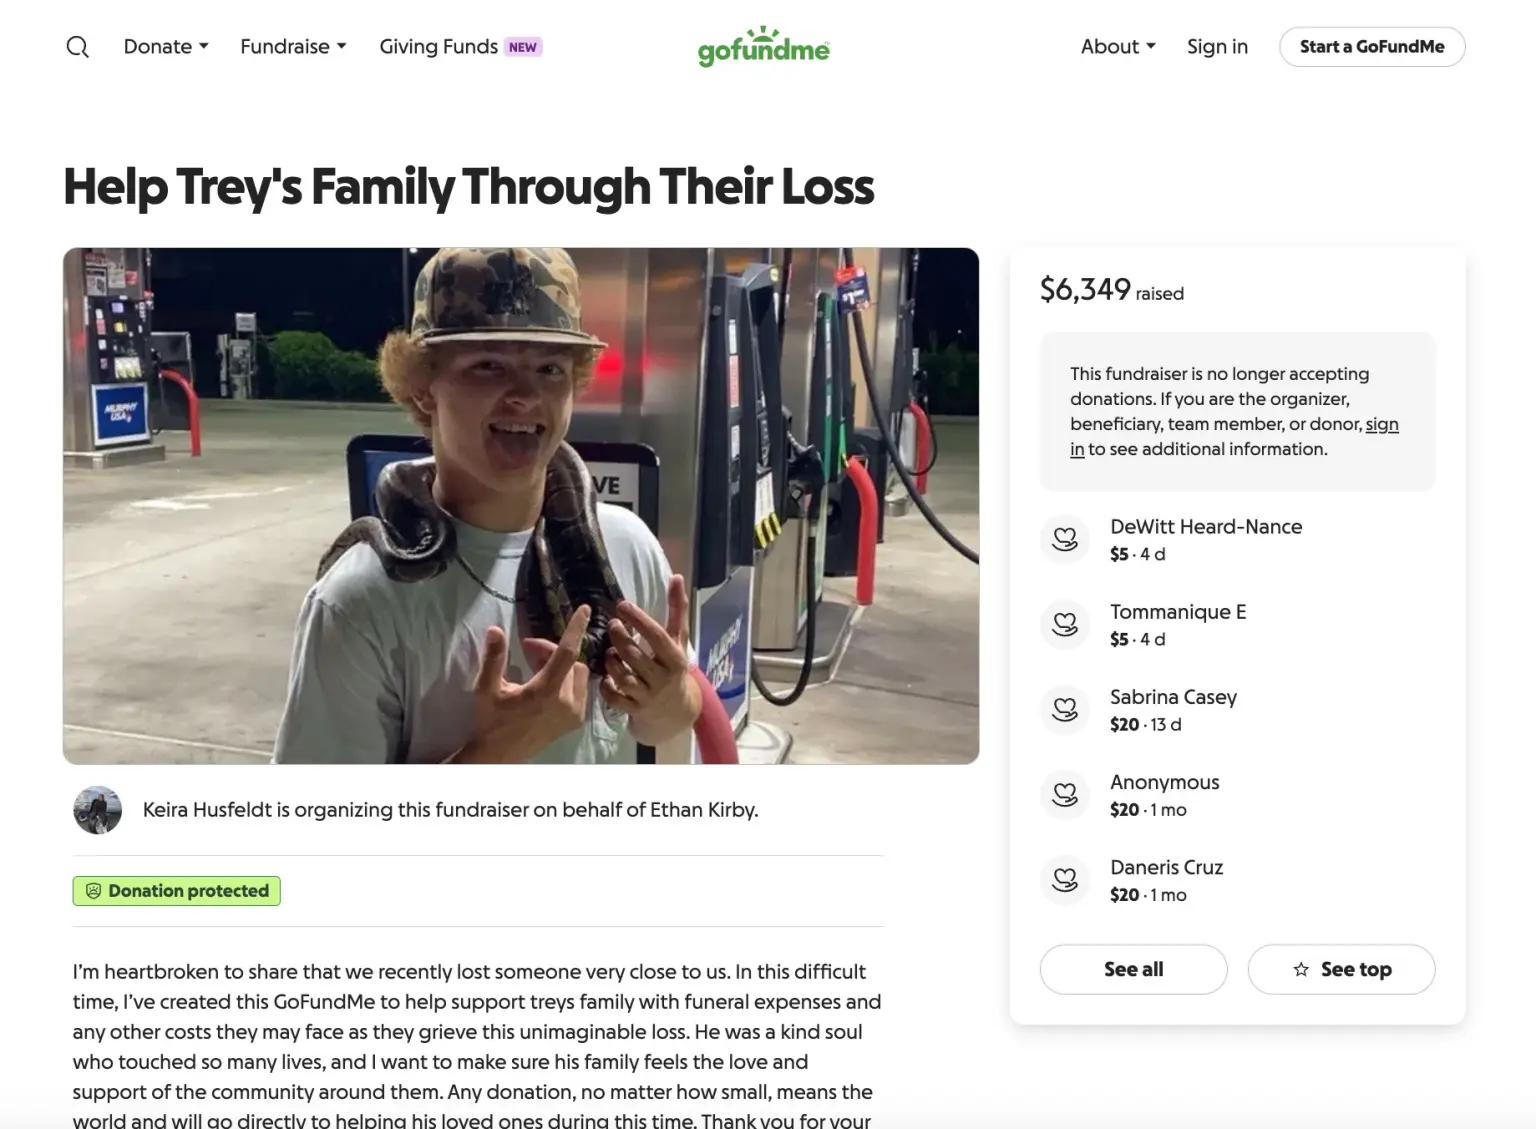Expand the About dropdown menu
The height and width of the screenshot is (1129, 1536).
point(1118,47)
